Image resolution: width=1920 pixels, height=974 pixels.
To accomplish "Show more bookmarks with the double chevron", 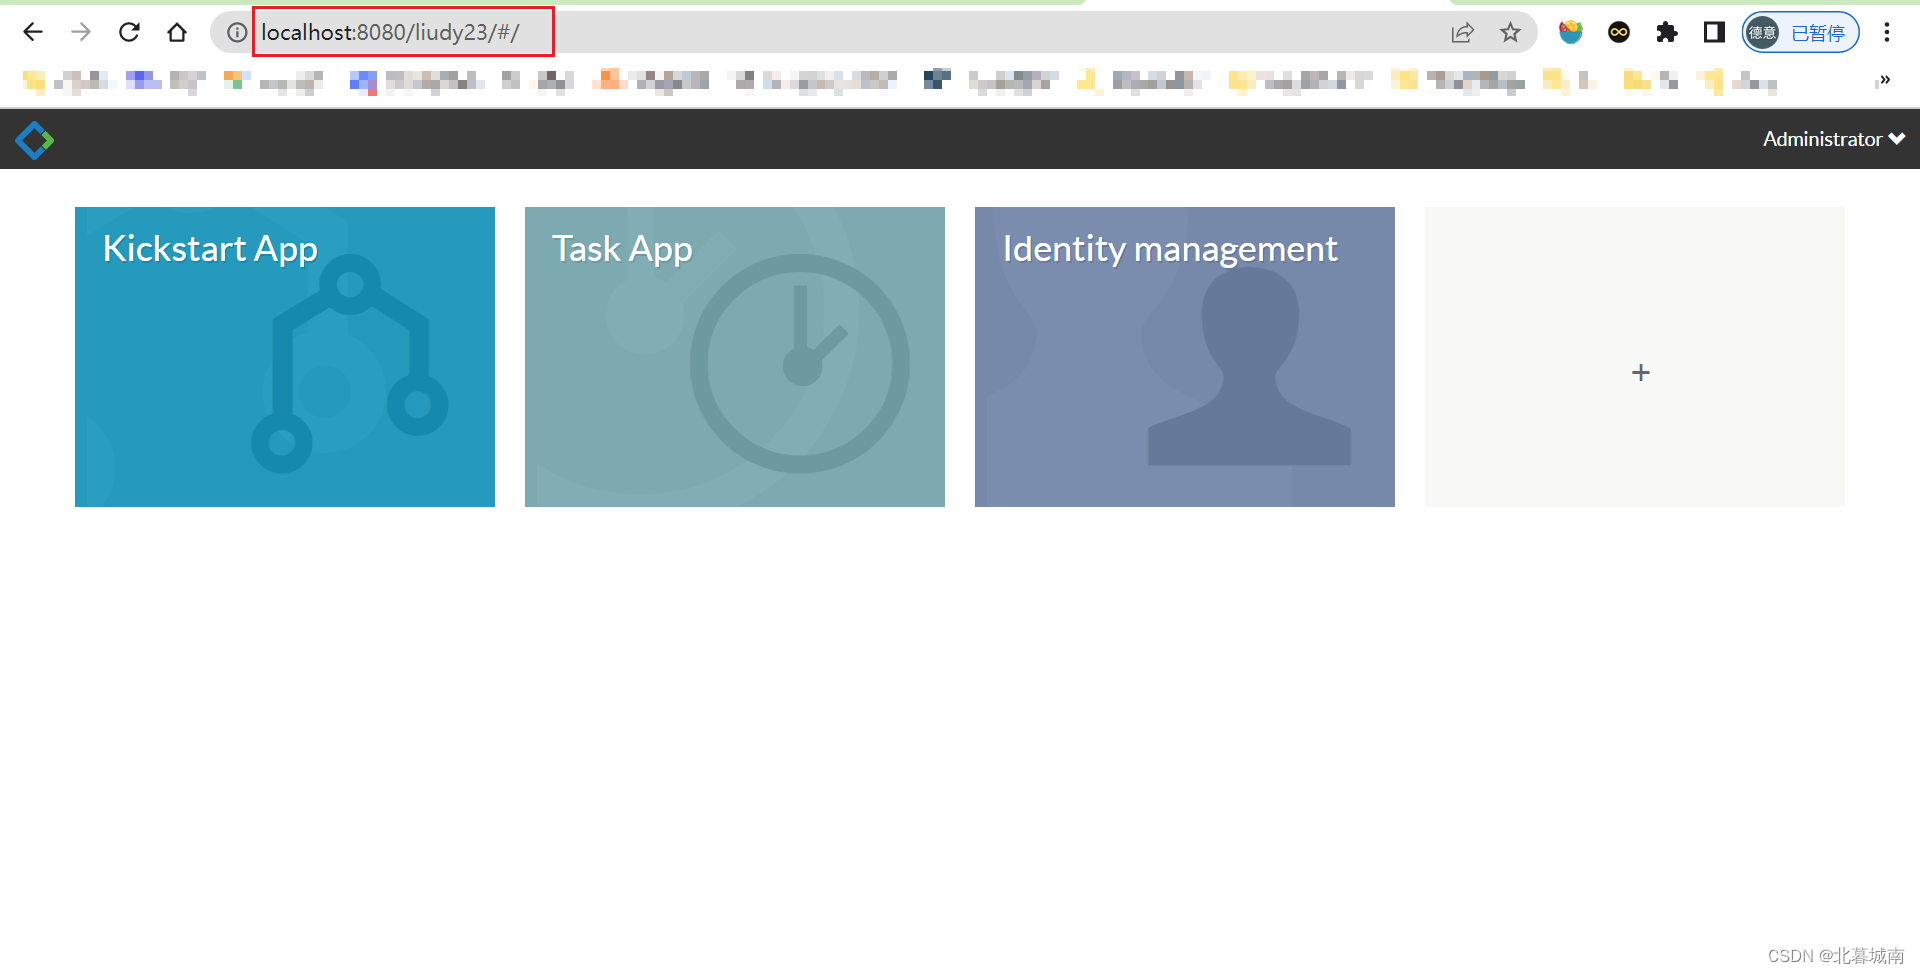I will [x=1885, y=80].
